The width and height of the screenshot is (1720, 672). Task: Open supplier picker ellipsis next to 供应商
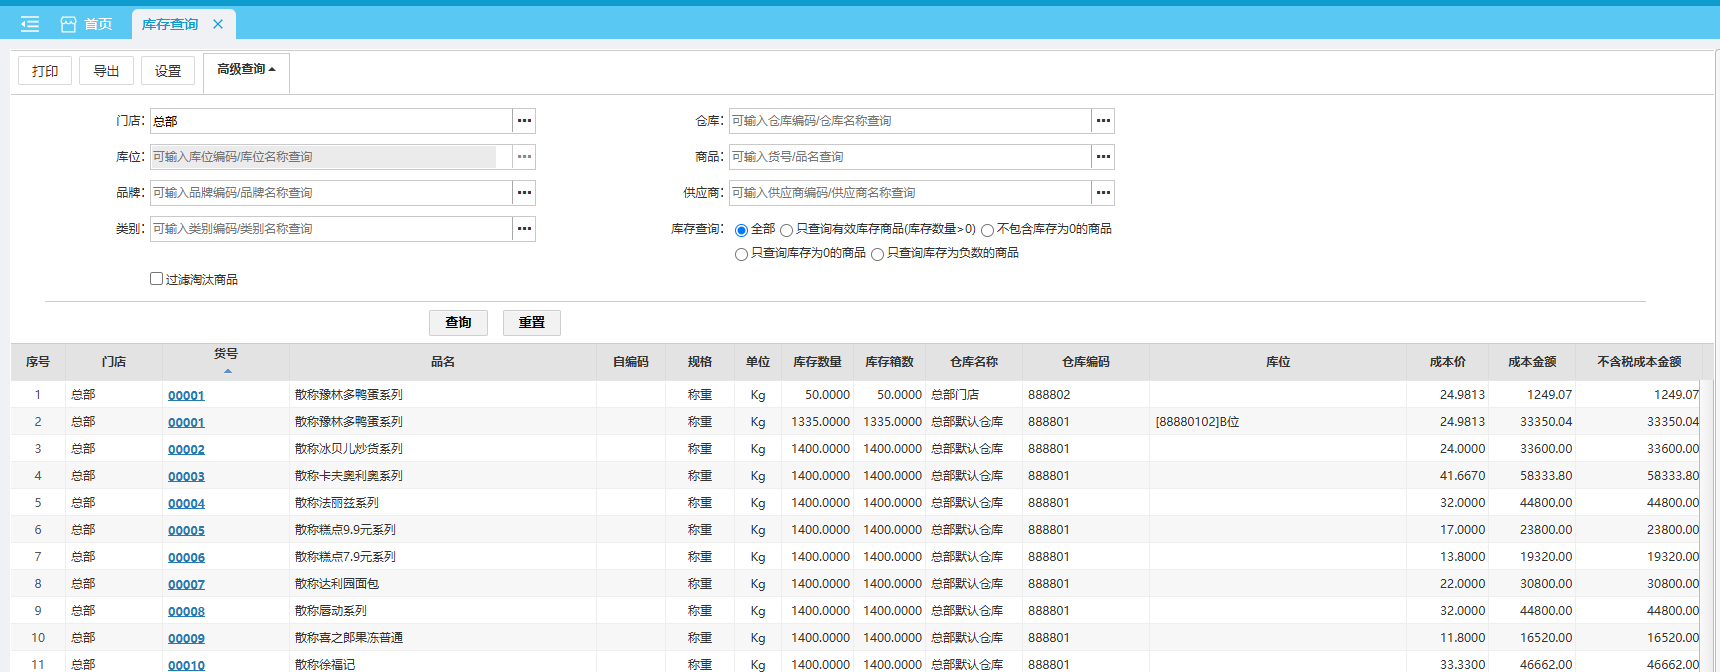tap(1103, 193)
